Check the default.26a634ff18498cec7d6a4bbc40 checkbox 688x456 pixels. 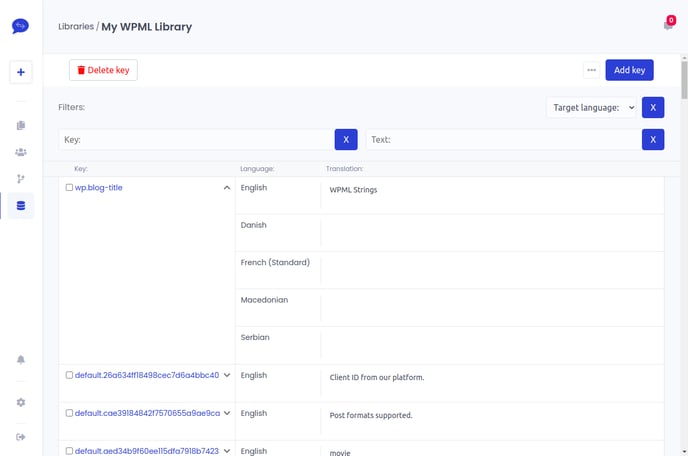69,375
